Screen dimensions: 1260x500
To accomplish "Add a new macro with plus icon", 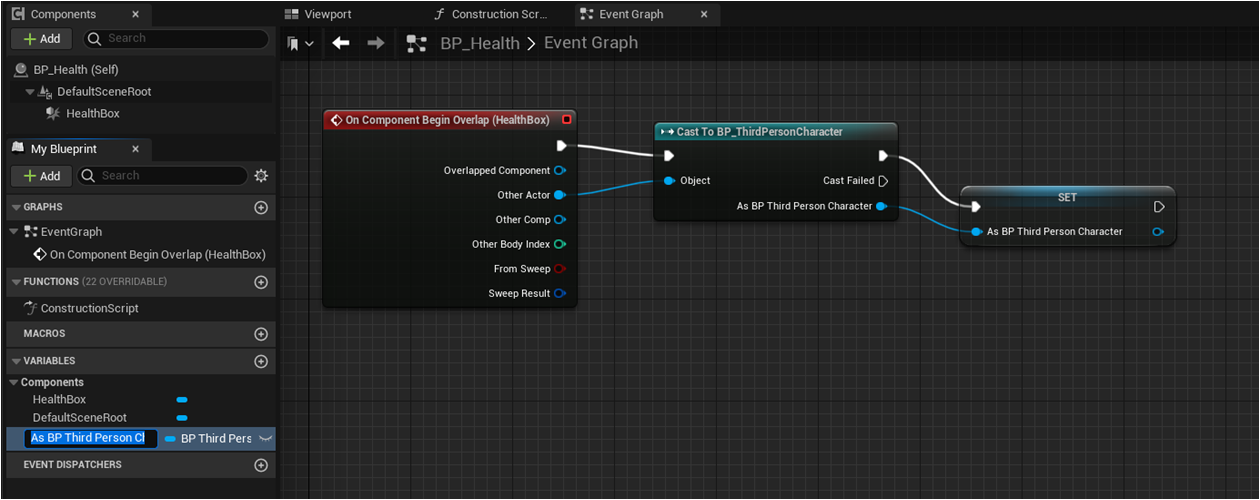I will (261, 334).
